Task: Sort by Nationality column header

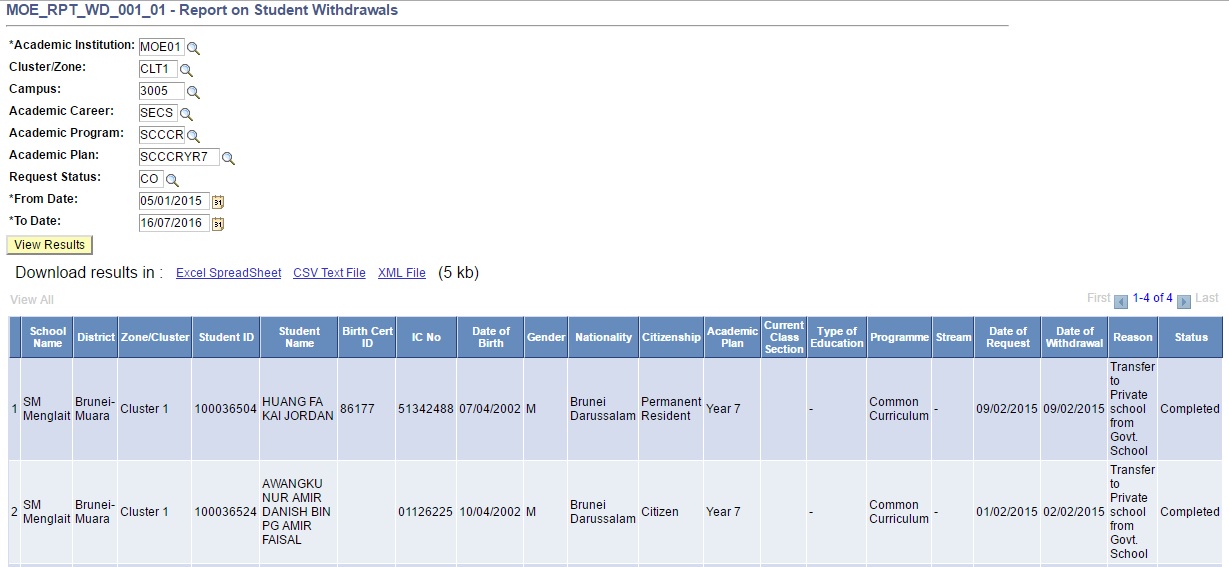Action: click(x=603, y=338)
